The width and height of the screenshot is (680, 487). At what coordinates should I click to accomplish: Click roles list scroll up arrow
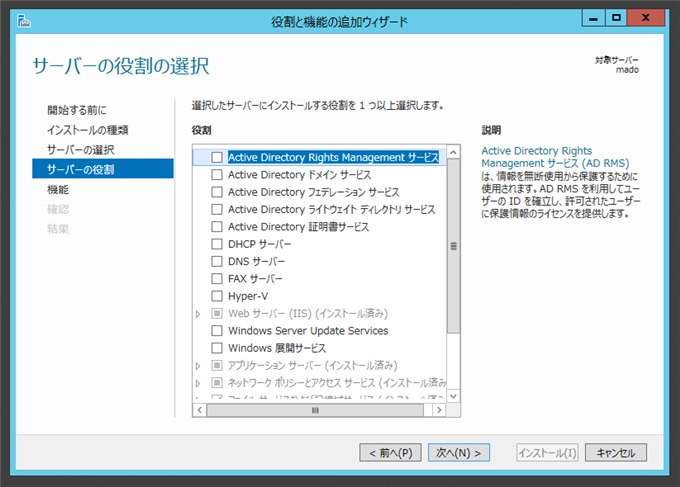click(453, 152)
